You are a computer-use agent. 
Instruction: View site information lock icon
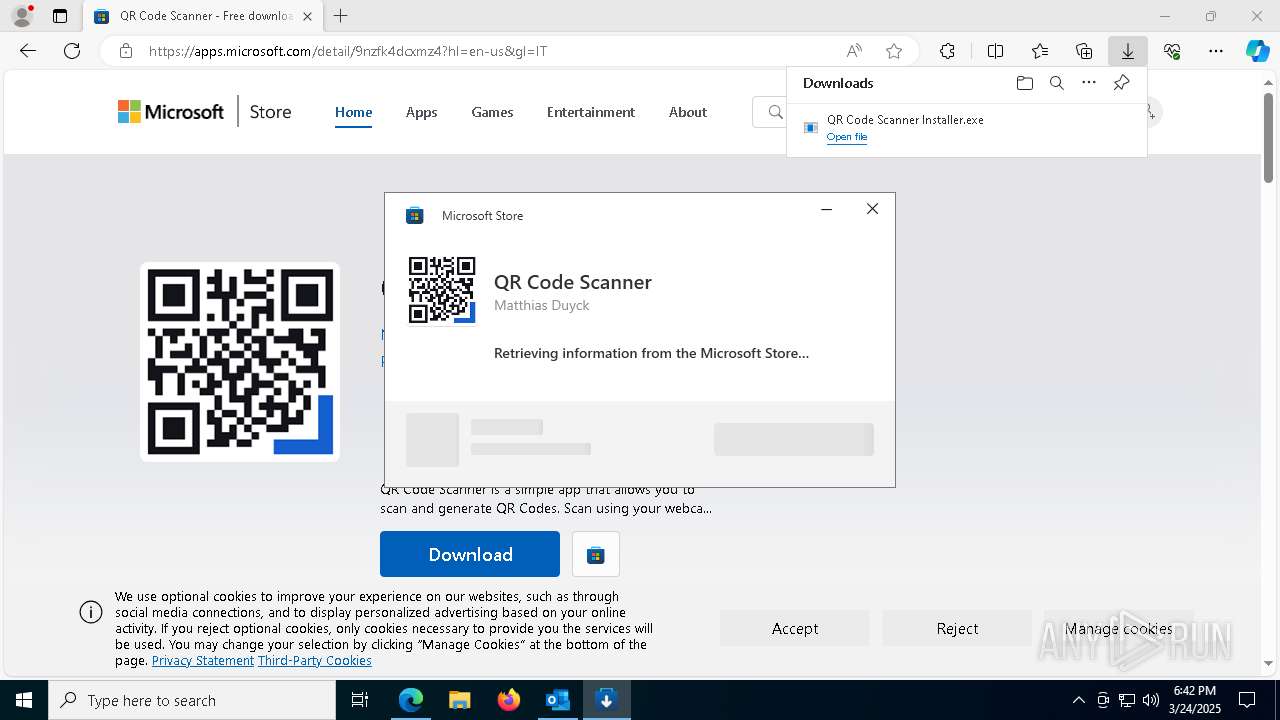tap(126, 51)
